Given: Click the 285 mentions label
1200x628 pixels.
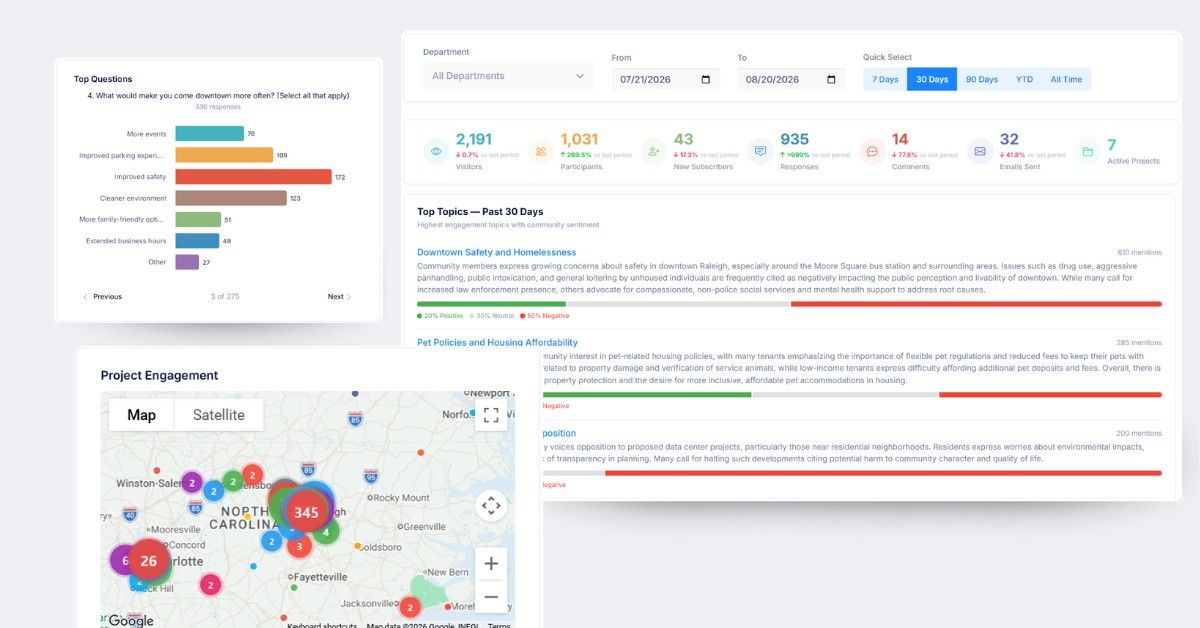Looking at the screenshot, I should [x=1139, y=343].
